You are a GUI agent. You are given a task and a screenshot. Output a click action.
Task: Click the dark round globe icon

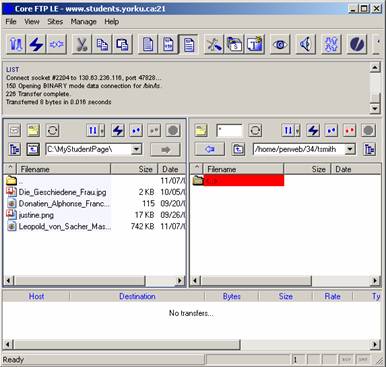[357, 44]
